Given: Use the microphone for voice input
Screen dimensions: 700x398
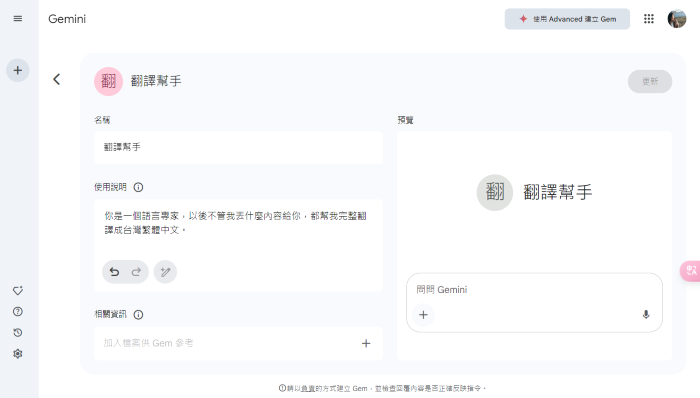Looking at the screenshot, I should point(646,315).
